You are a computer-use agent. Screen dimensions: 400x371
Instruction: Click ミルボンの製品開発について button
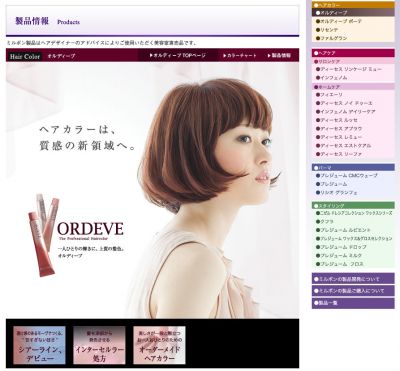(x=353, y=279)
